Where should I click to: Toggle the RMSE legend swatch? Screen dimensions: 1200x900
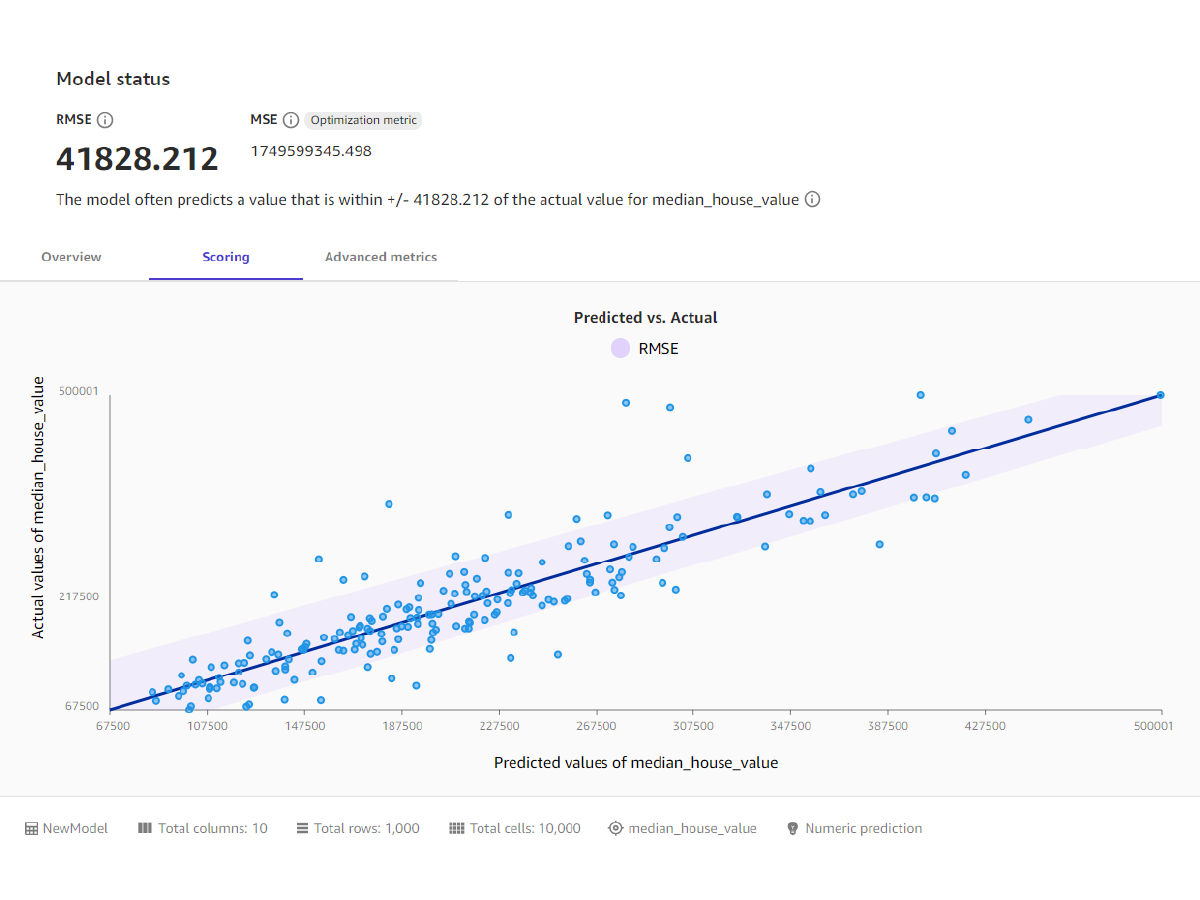(621, 348)
